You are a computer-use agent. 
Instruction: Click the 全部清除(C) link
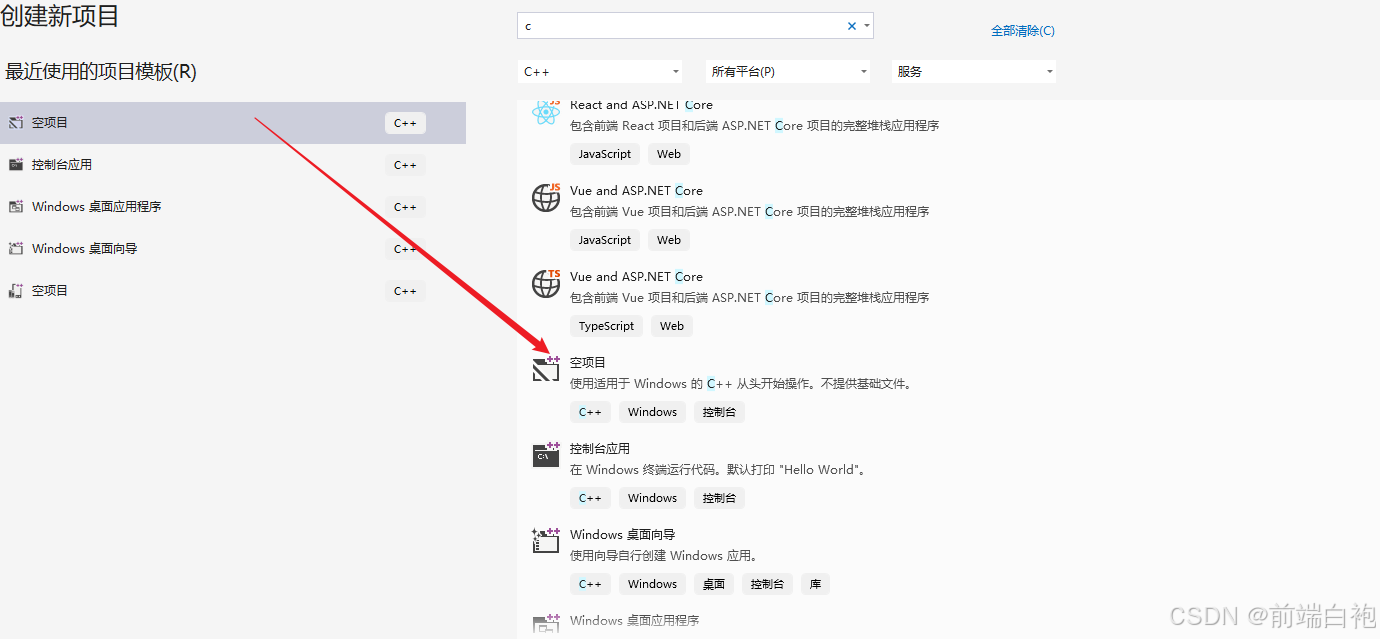pos(1022,31)
